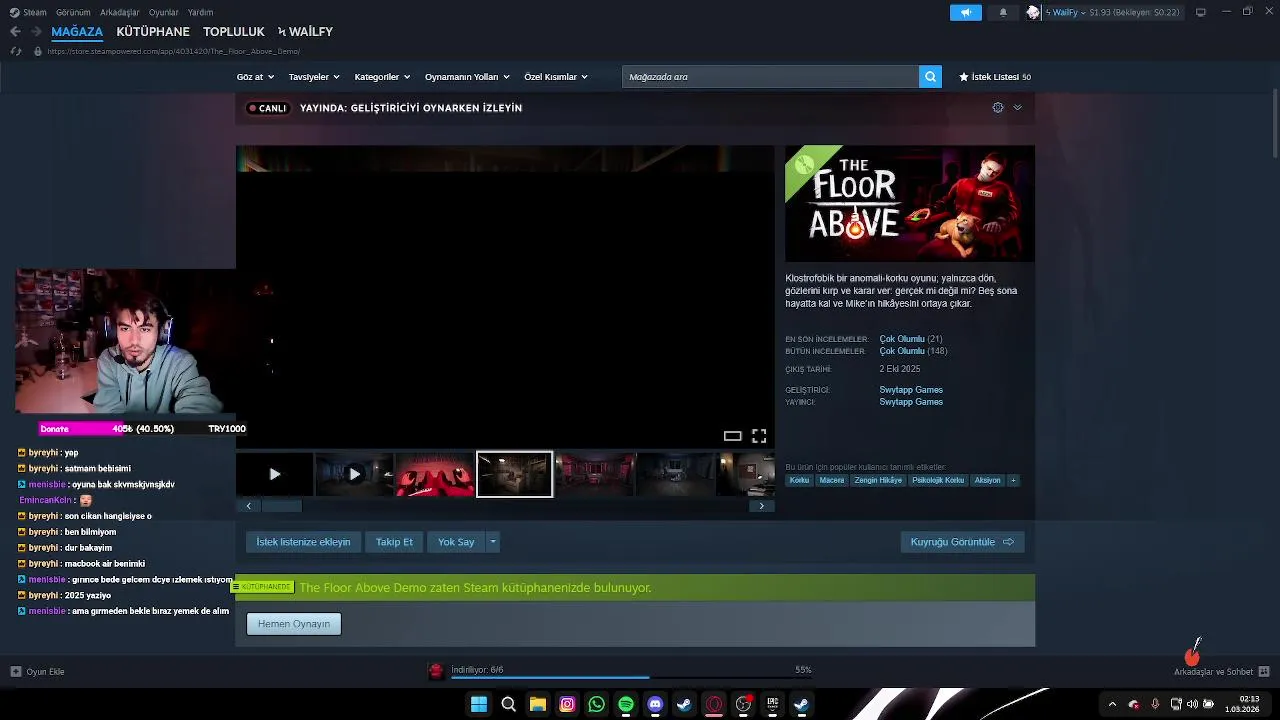This screenshot has width=1280, height=720.
Task: Click The Floor Above capsule image
Action: click(910, 204)
